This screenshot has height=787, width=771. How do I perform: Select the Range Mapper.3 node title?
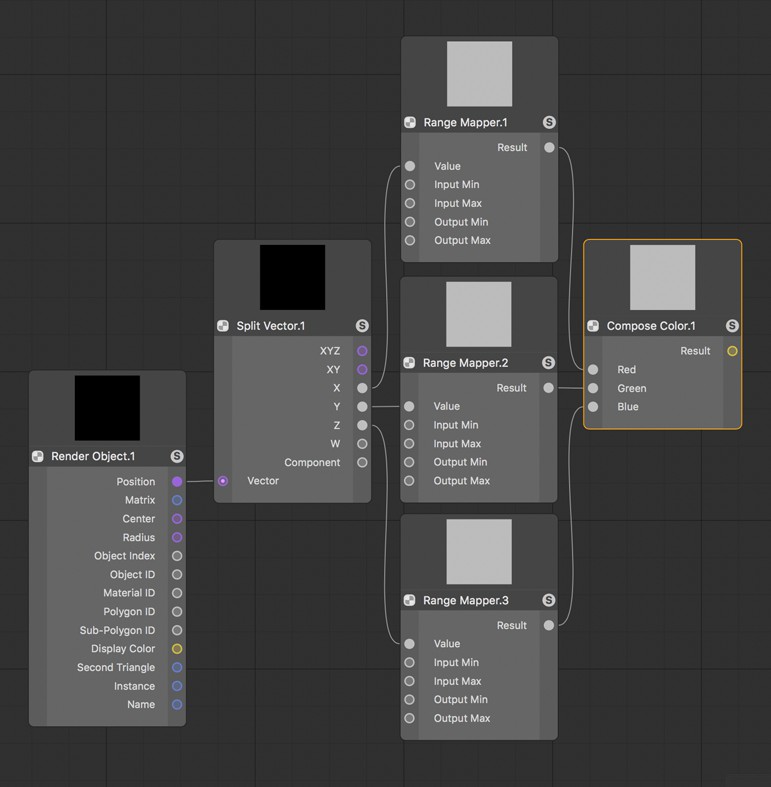click(x=465, y=600)
